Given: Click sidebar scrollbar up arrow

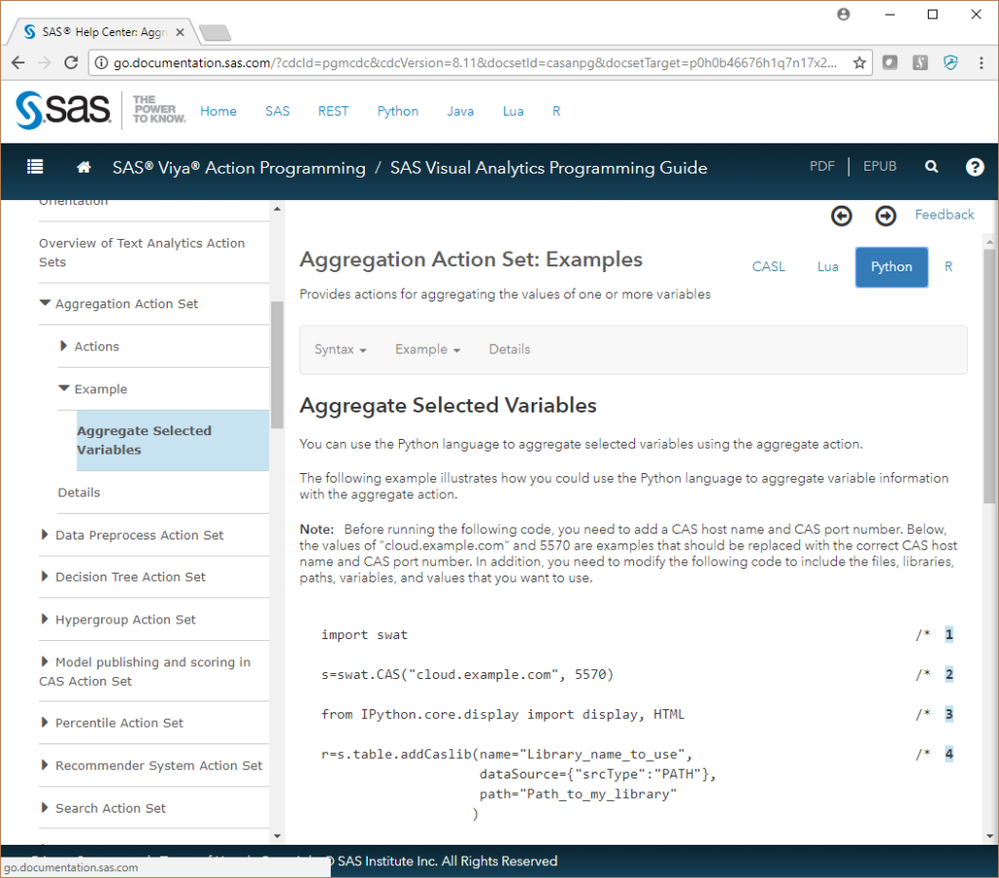Looking at the screenshot, I should click(x=277, y=209).
